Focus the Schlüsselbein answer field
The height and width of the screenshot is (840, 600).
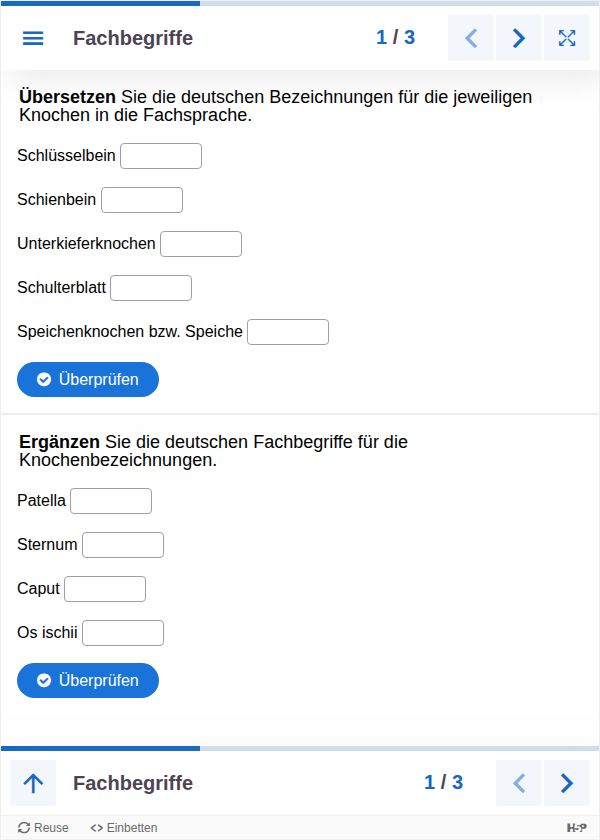pos(161,156)
